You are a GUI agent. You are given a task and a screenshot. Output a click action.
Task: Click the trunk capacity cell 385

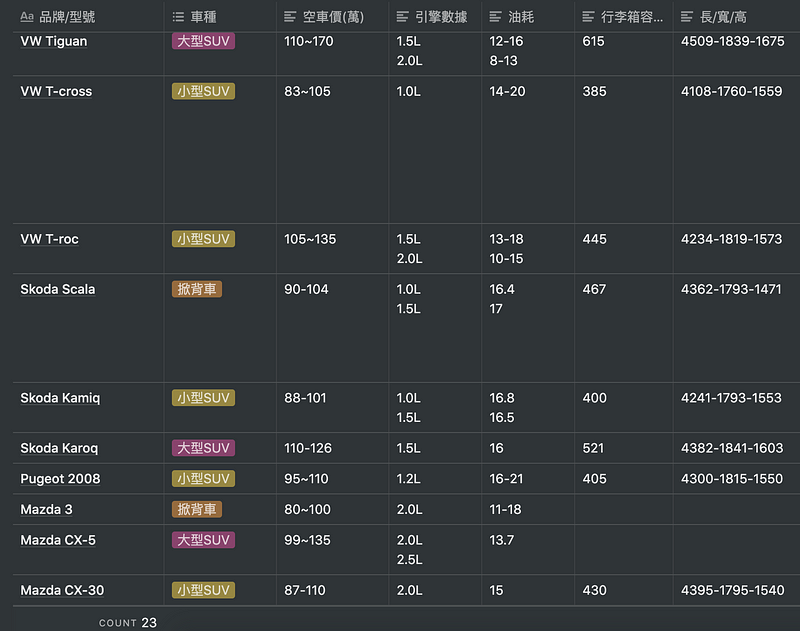click(623, 150)
